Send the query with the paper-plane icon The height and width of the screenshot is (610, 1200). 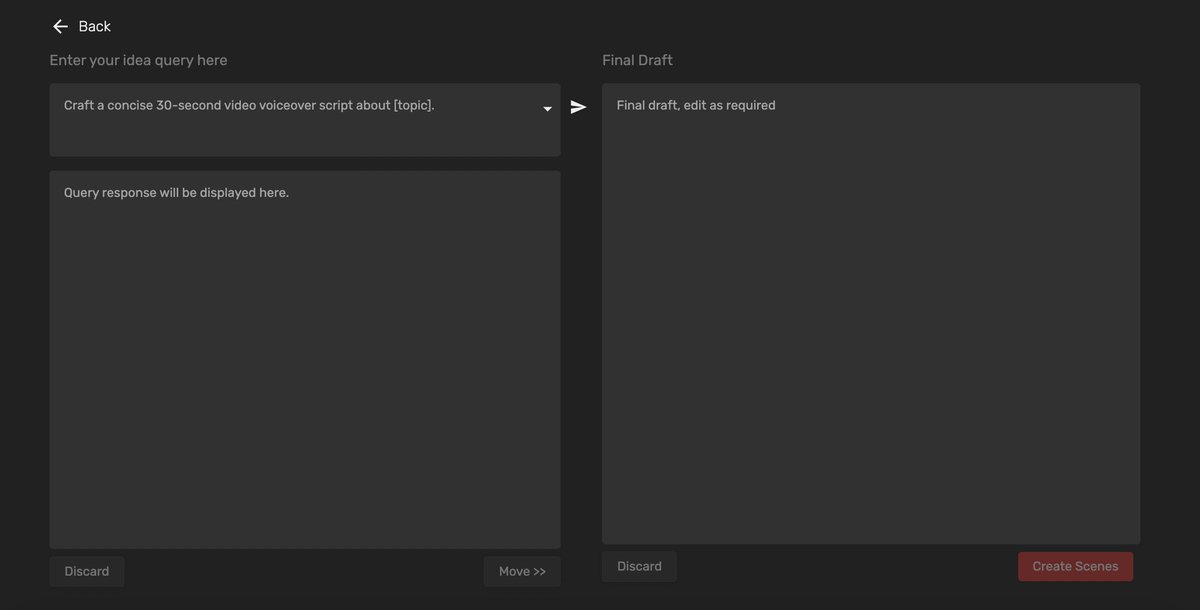point(579,107)
